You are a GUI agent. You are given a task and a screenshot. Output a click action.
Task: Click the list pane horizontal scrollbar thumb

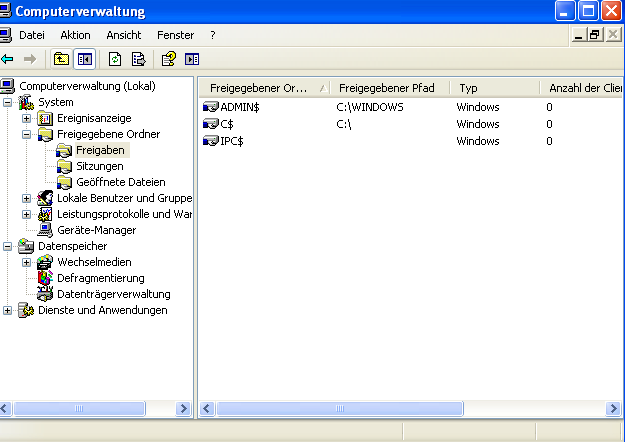tap(340, 409)
